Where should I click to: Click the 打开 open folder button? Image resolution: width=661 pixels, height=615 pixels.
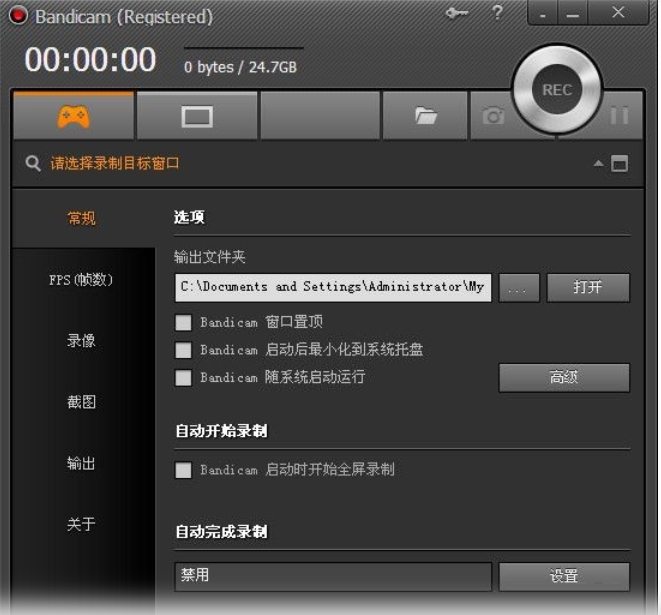pyautogui.click(x=588, y=288)
